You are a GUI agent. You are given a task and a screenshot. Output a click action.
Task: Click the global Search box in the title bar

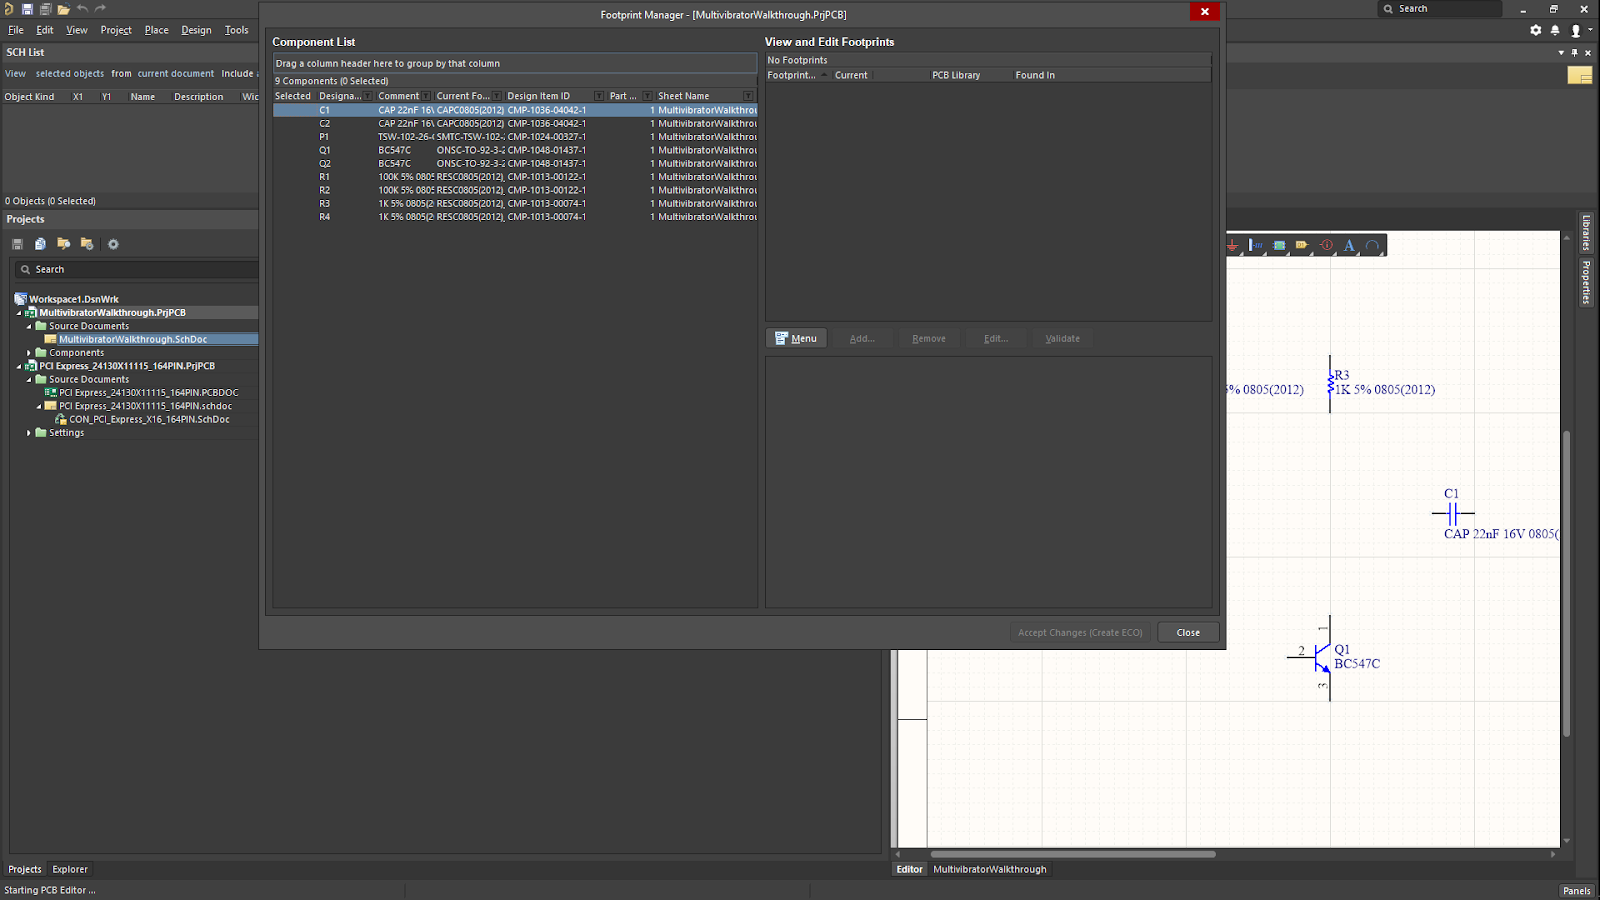click(1440, 9)
